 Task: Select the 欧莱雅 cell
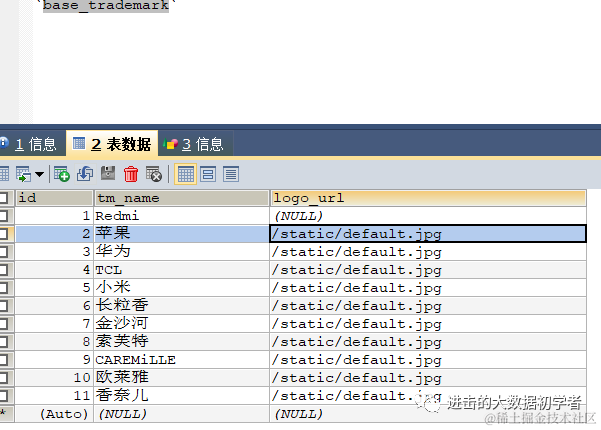point(182,378)
